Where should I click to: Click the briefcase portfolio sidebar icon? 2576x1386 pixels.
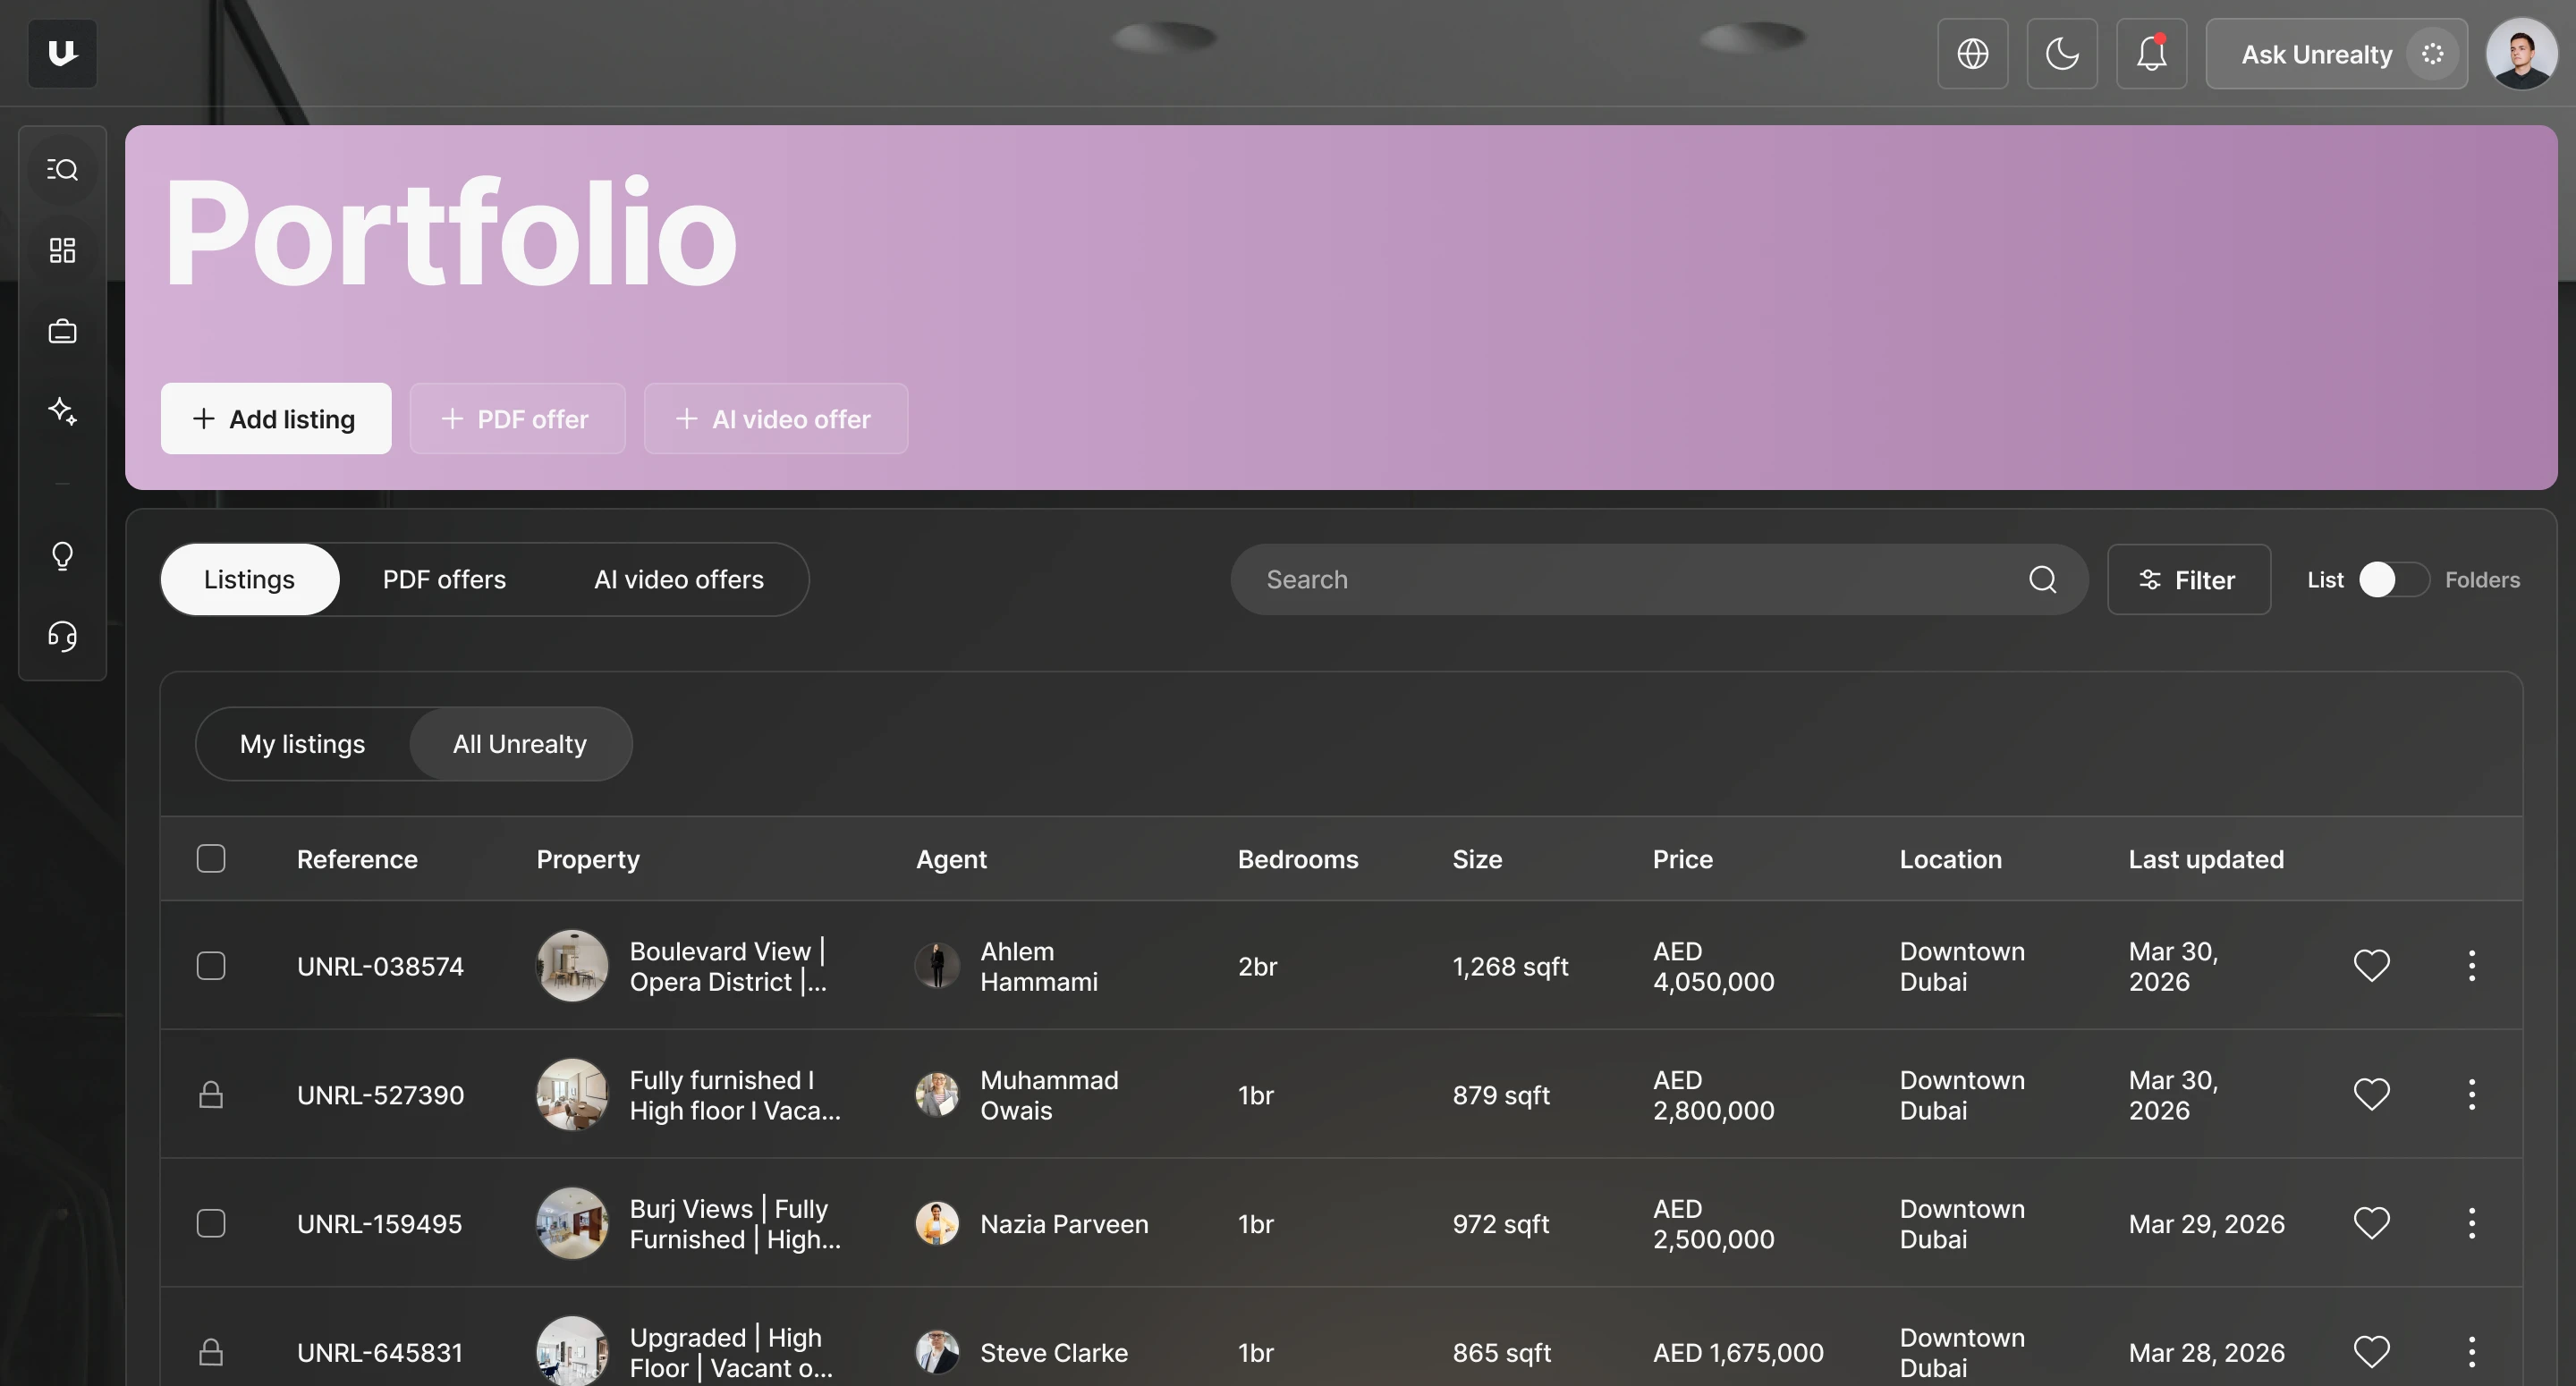pos(62,331)
